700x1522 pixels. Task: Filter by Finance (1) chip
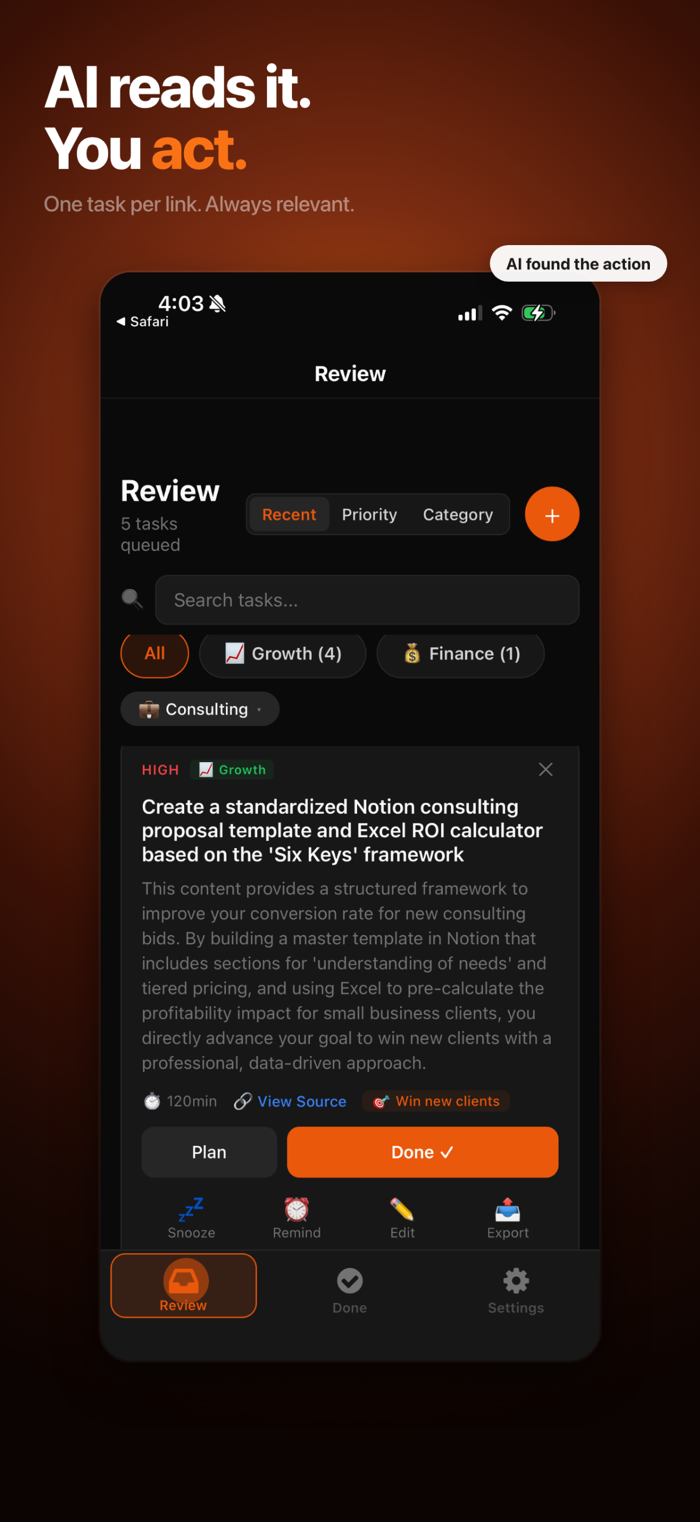461,654
